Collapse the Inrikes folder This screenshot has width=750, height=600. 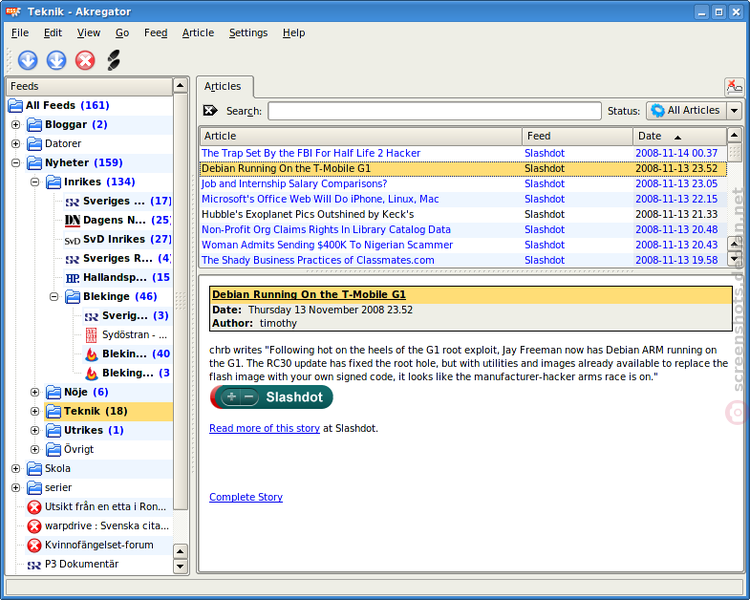pyautogui.click(x=35, y=182)
